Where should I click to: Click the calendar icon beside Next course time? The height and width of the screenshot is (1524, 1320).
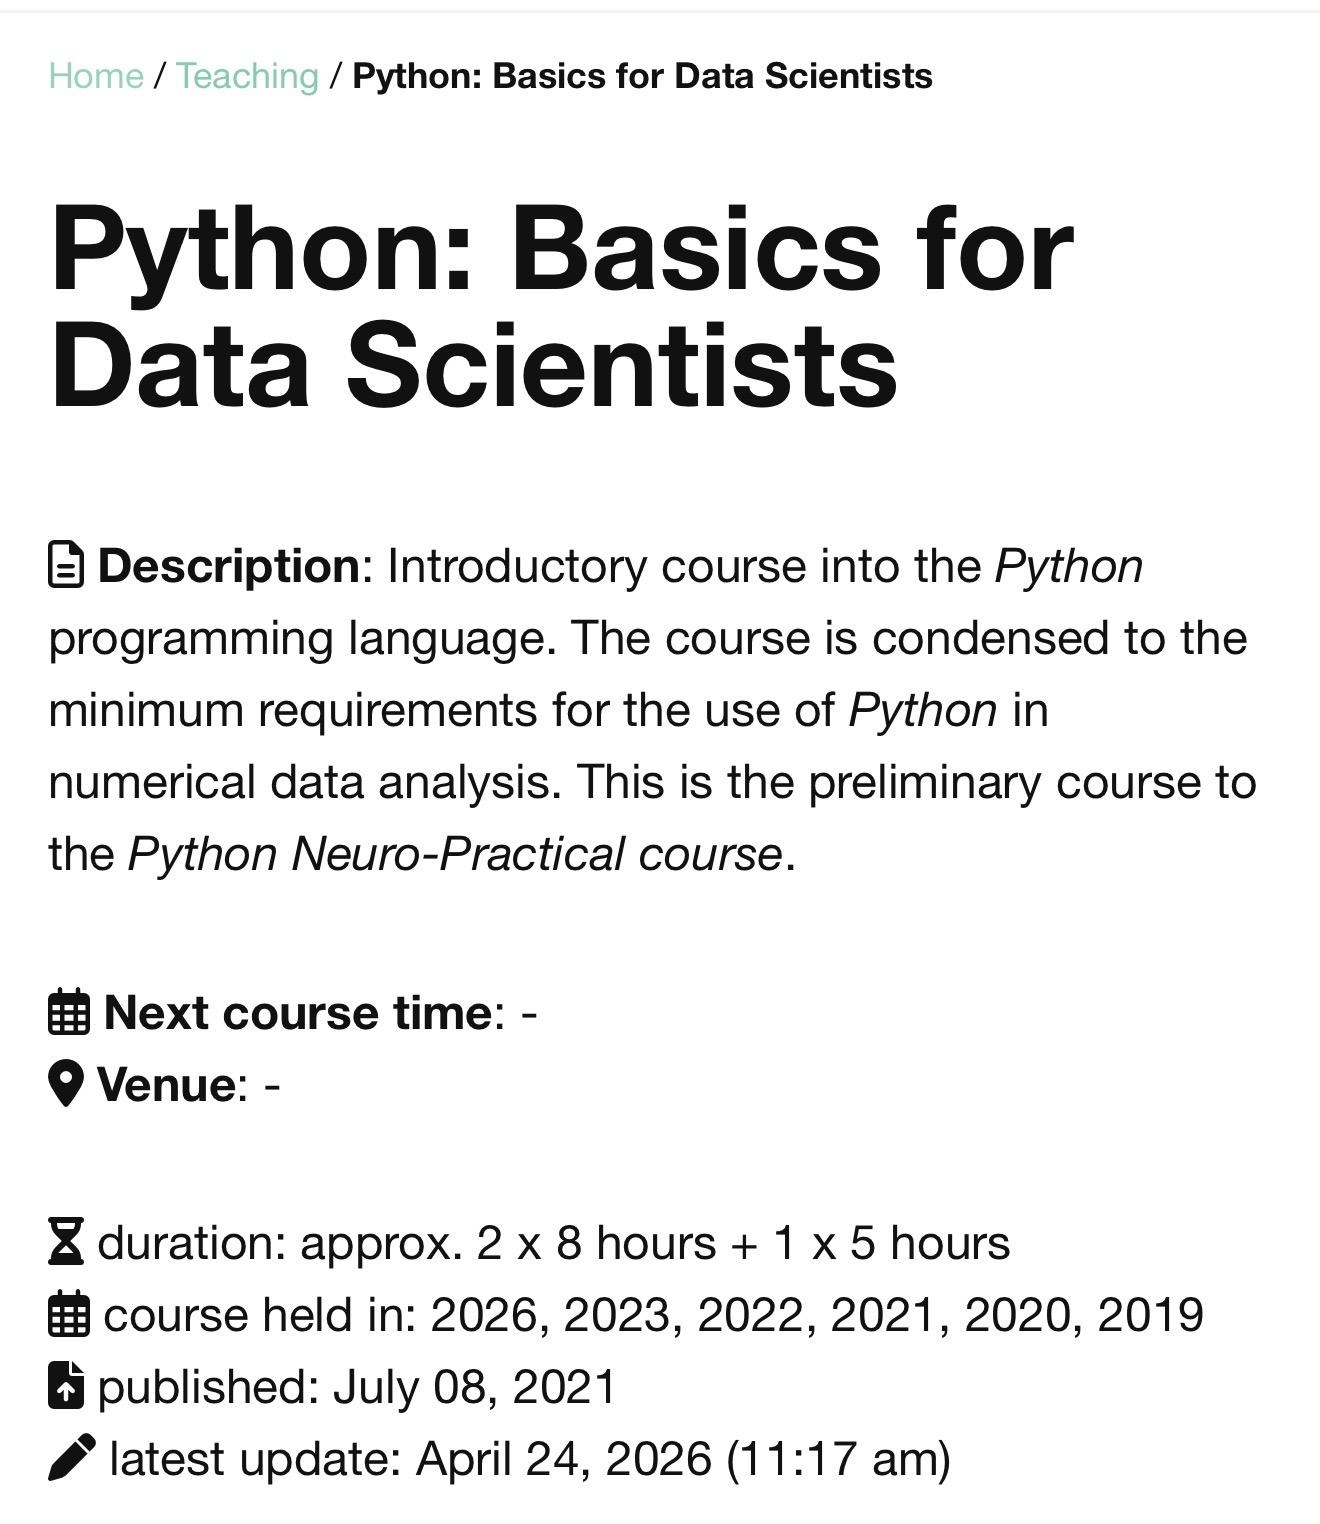(x=69, y=1012)
